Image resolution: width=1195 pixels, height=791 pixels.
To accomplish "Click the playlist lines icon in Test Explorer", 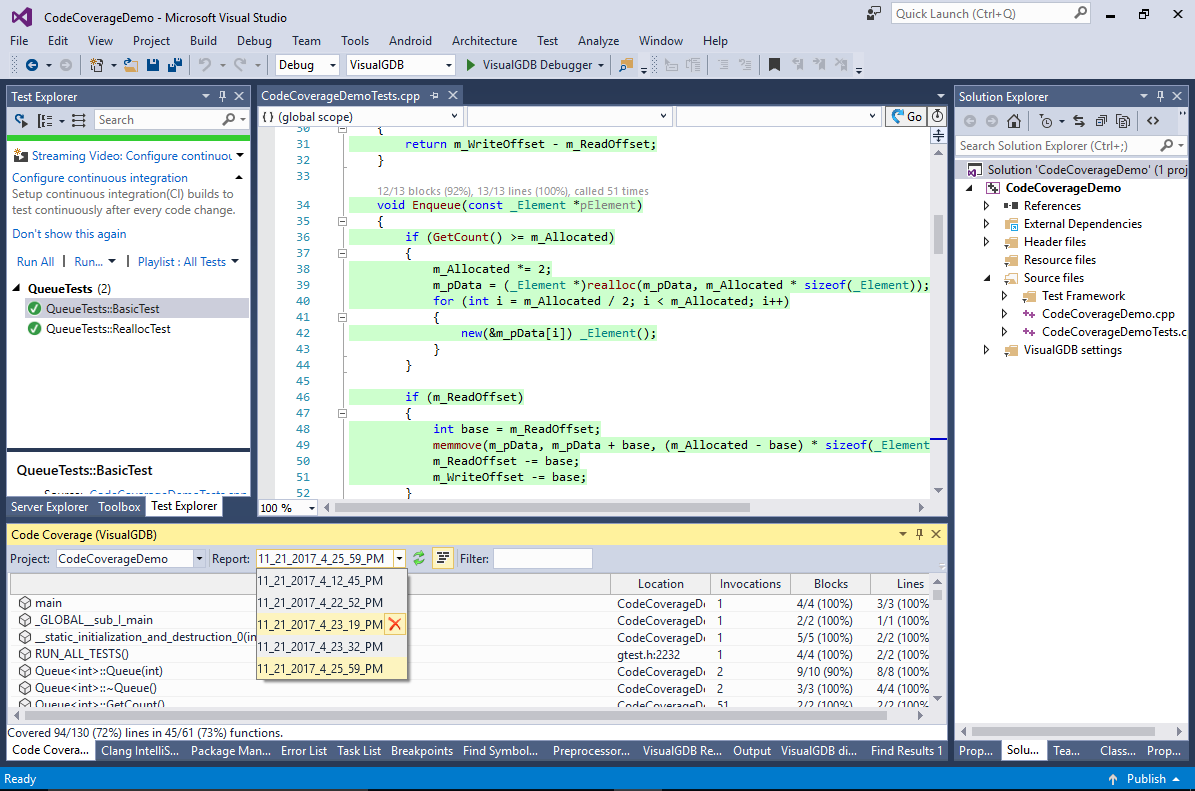I will pos(78,120).
